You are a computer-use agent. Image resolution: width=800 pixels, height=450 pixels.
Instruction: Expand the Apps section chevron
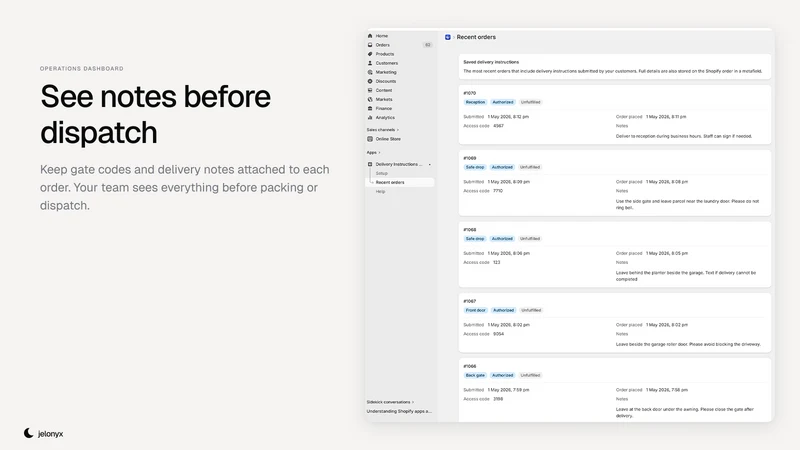coord(379,153)
